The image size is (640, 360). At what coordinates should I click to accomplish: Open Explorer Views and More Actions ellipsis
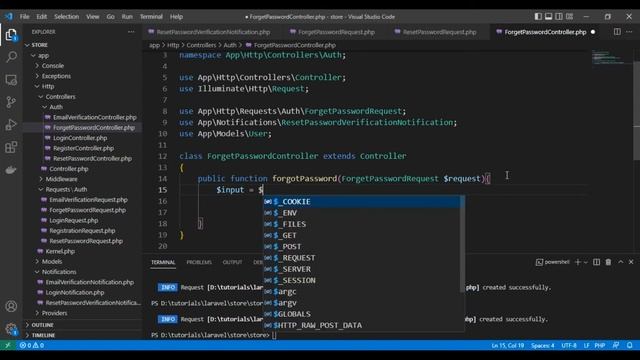point(131,31)
